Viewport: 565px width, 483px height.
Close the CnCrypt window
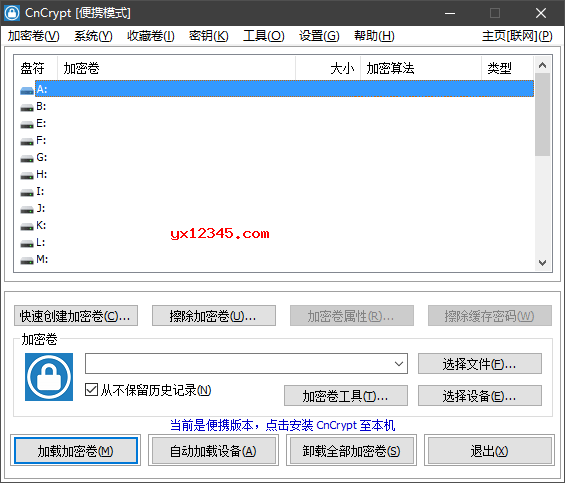tap(540, 13)
